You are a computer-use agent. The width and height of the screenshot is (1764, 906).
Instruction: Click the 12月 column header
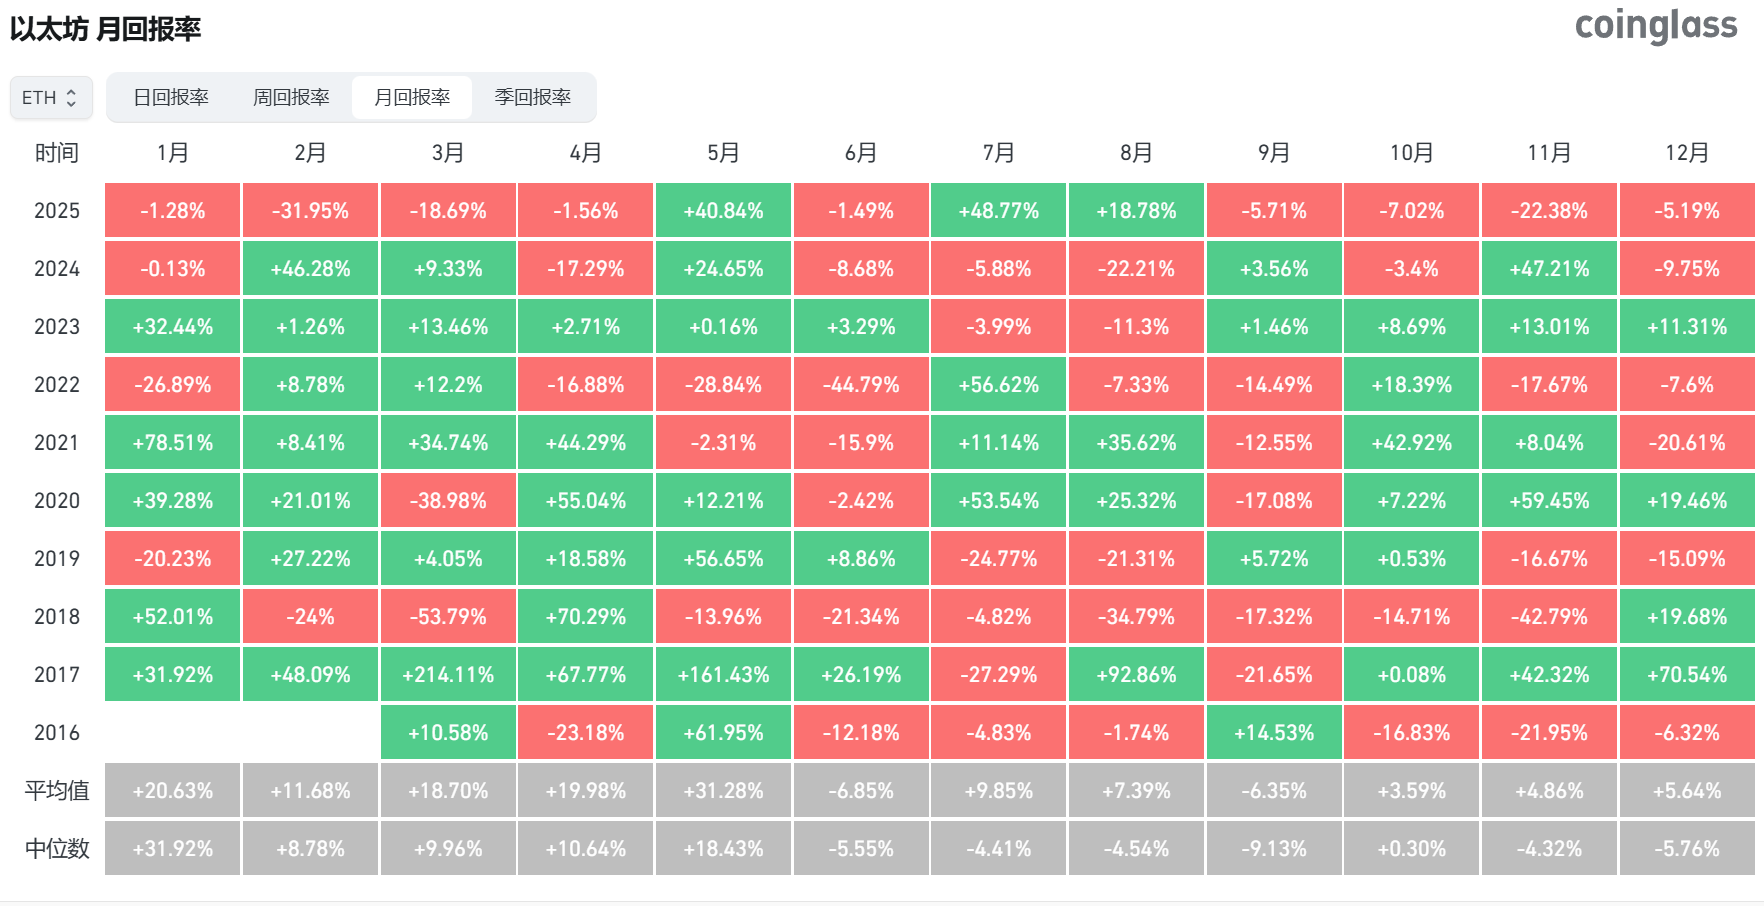click(x=1687, y=153)
